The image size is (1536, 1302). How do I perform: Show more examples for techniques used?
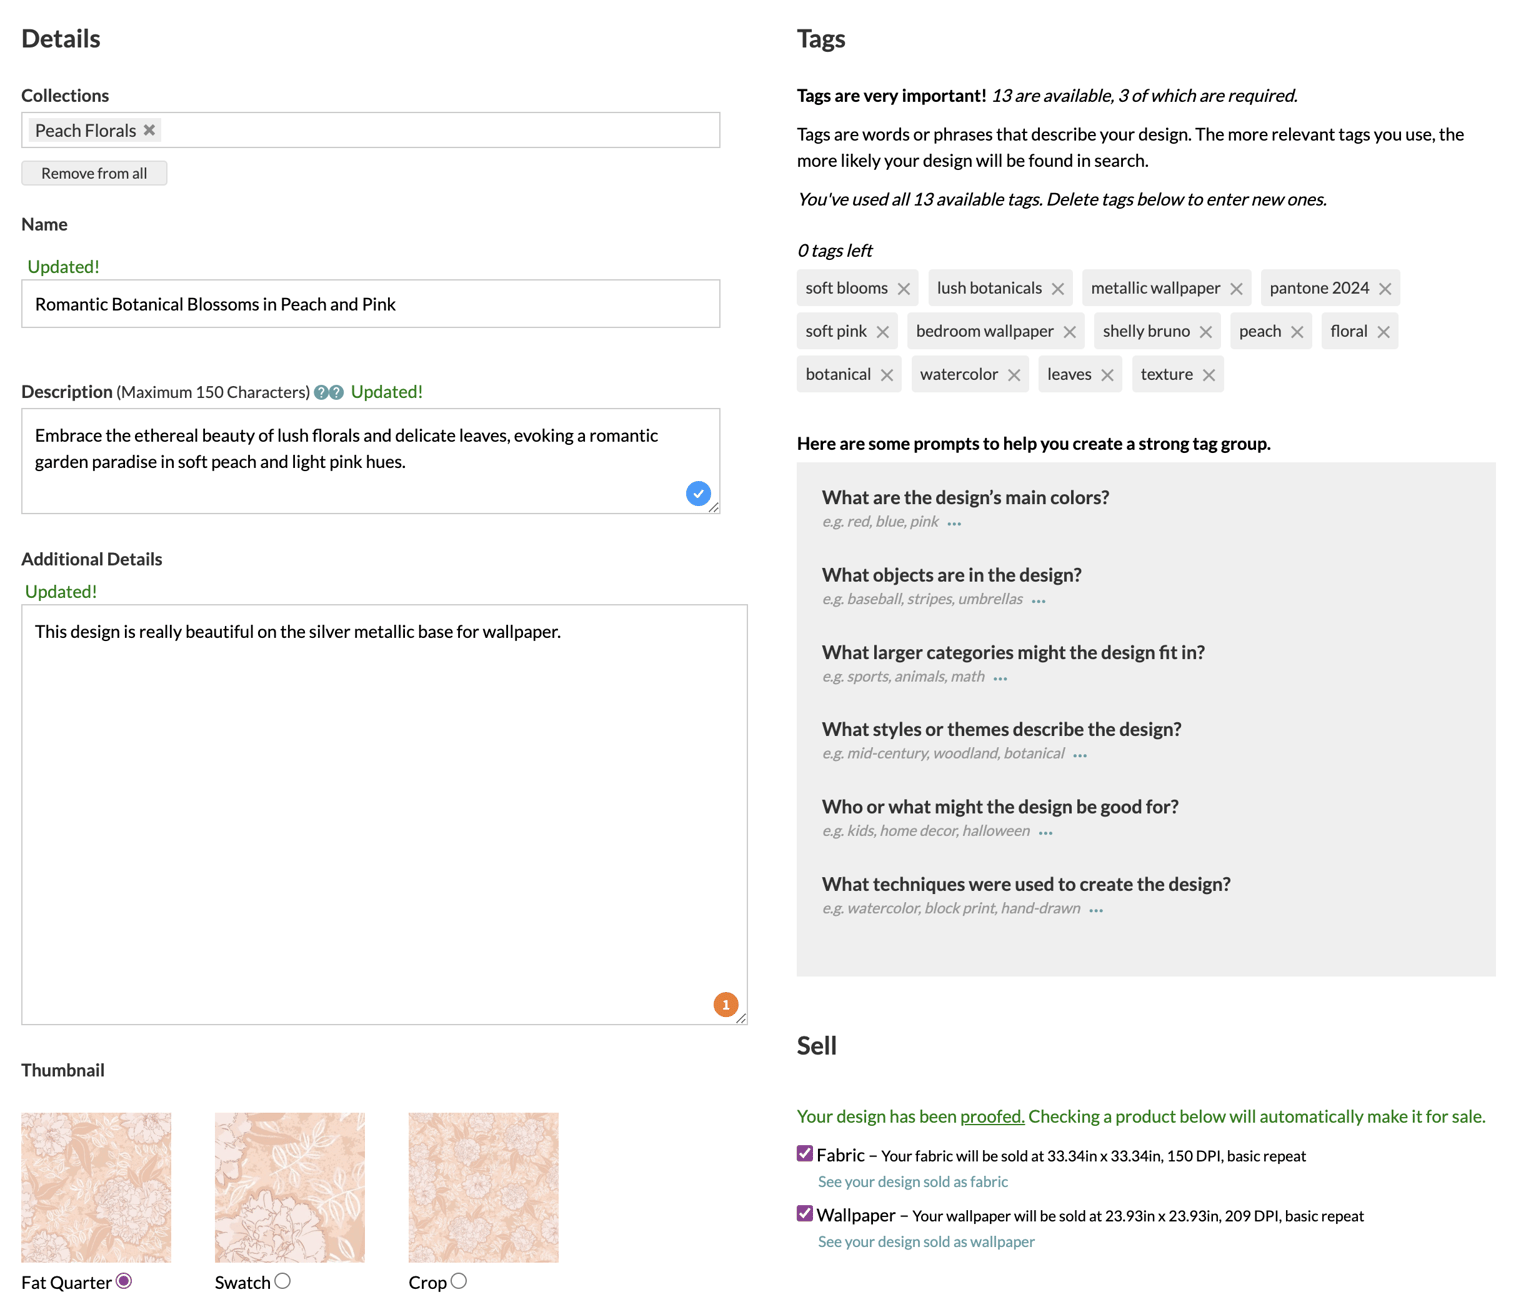1096,910
